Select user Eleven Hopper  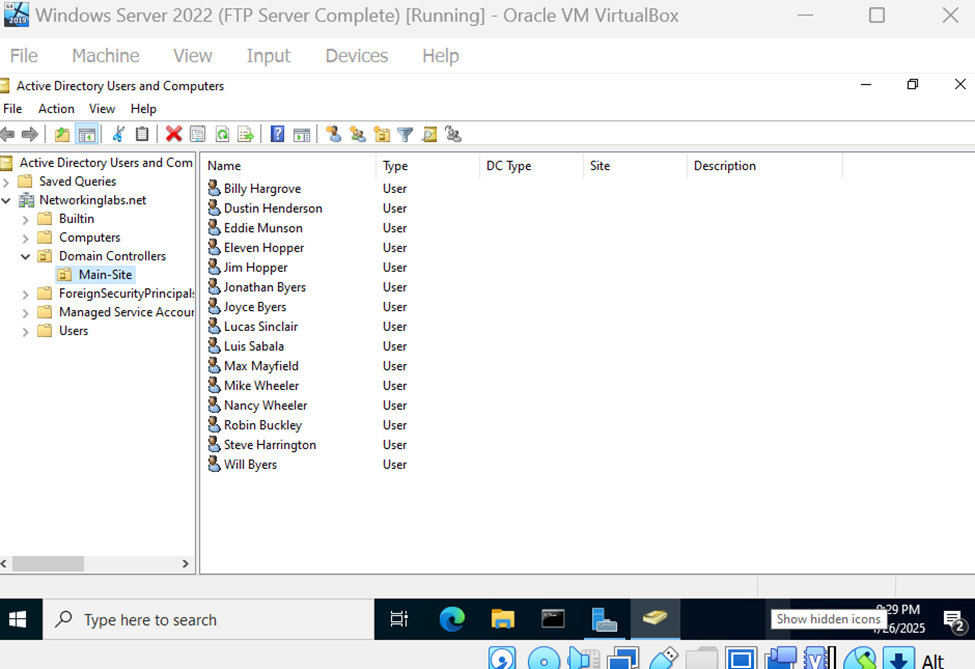click(x=264, y=247)
